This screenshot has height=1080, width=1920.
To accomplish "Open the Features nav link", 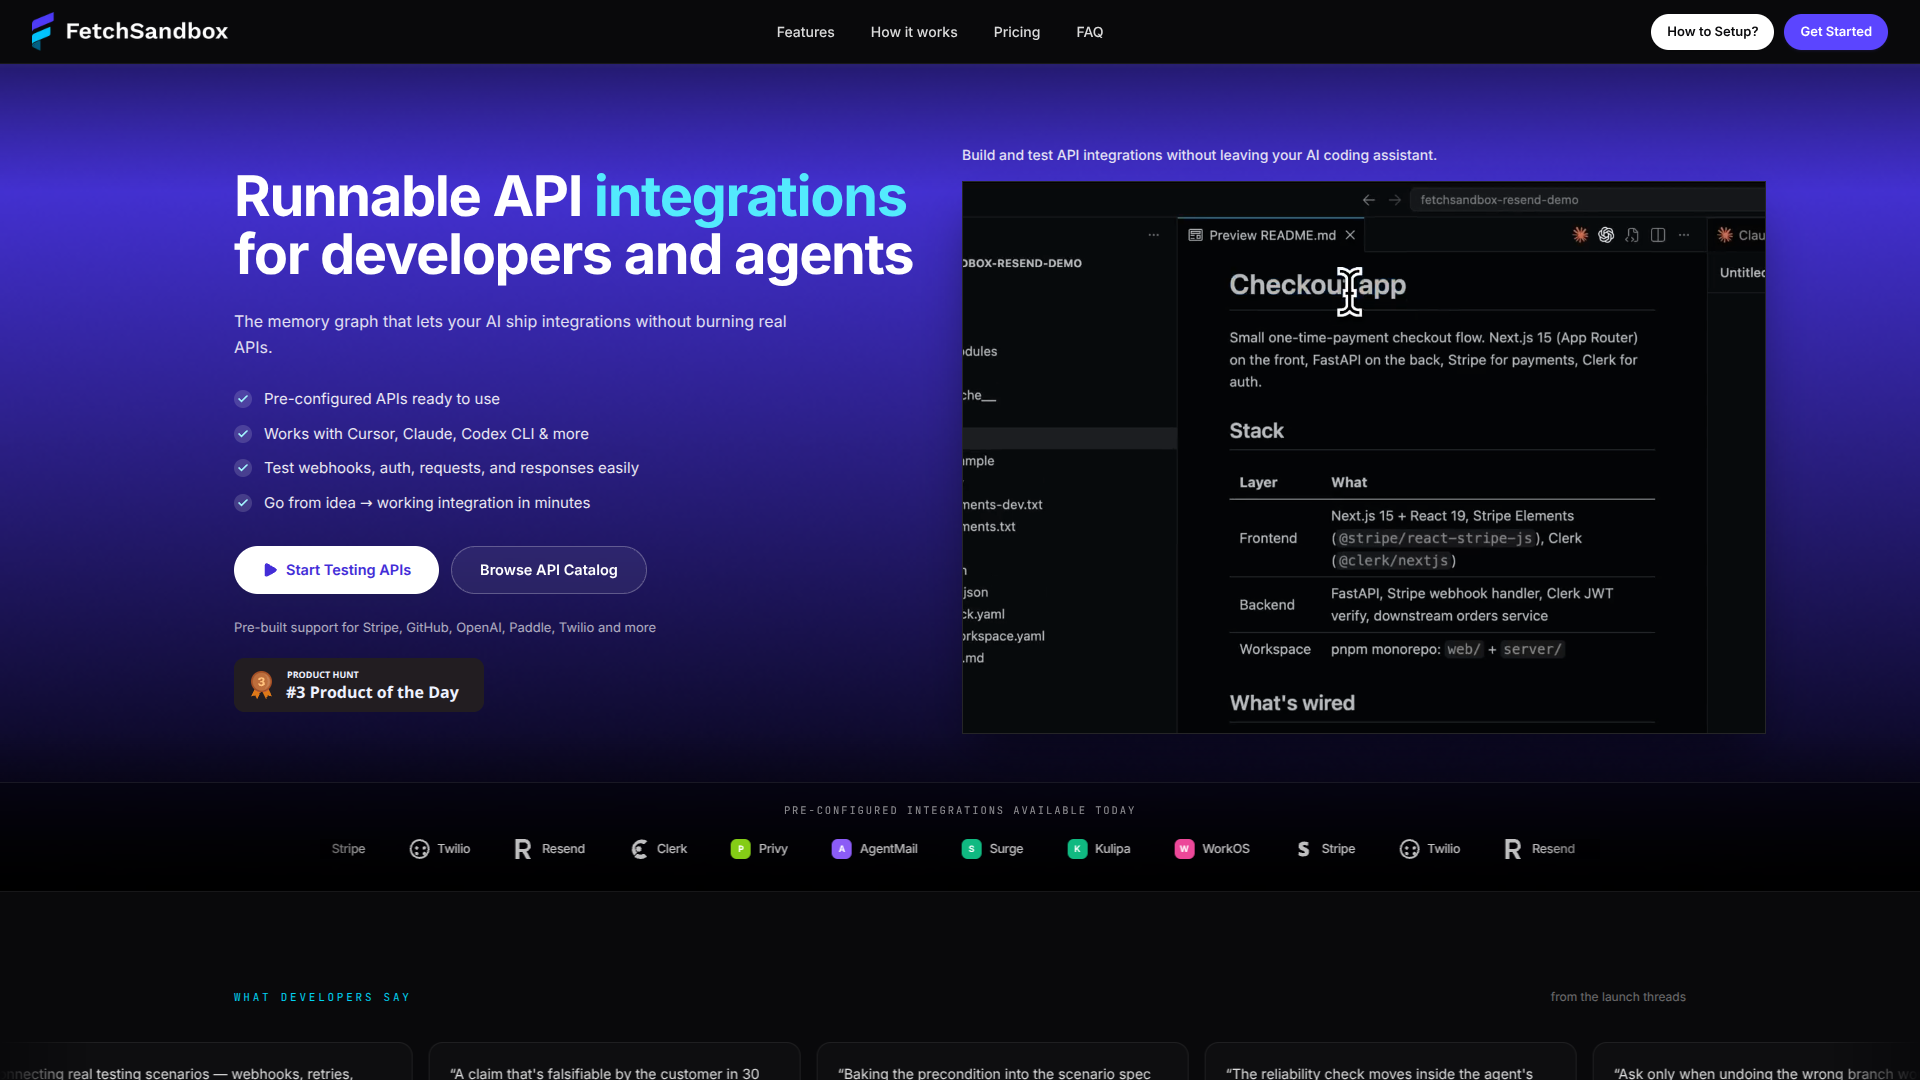I will tap(805, 32).
